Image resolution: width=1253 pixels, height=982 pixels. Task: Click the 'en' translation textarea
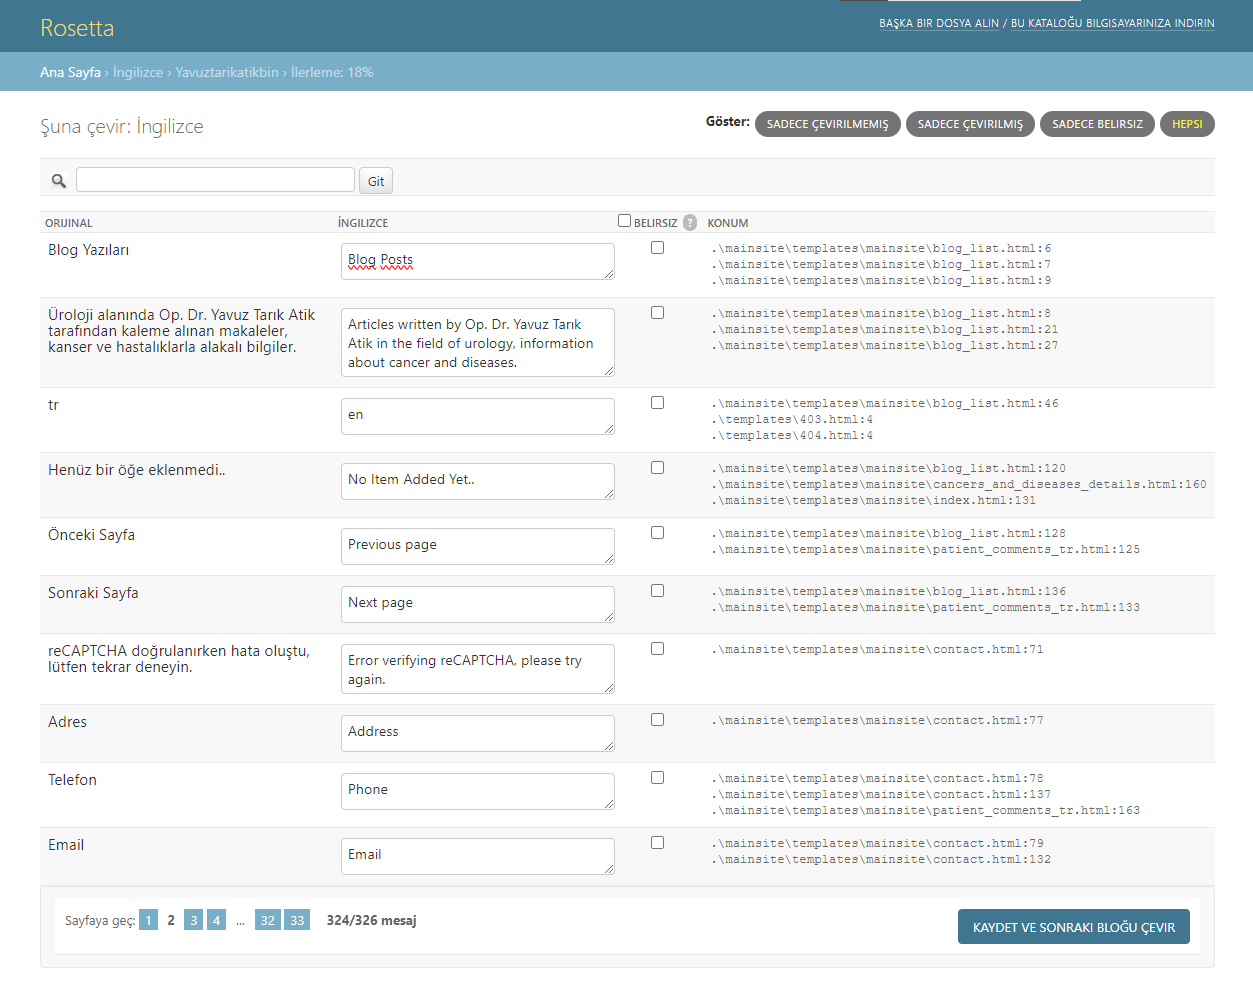point(478,416)
